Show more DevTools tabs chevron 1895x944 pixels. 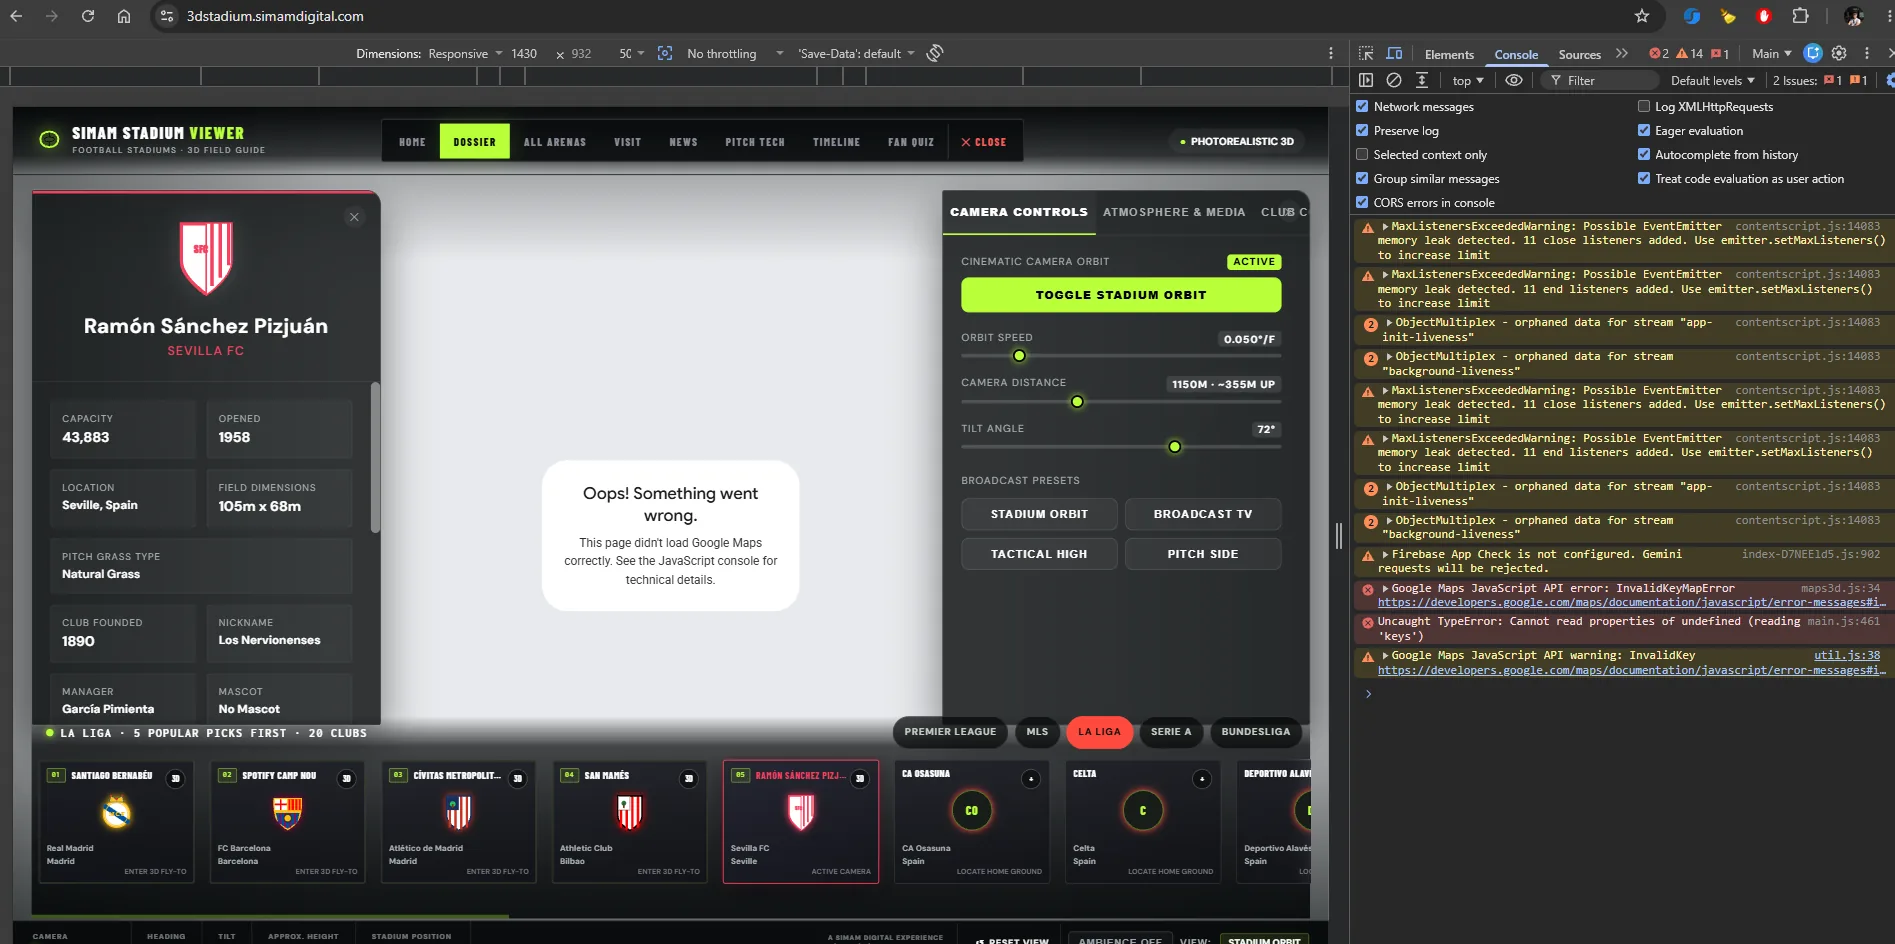click(x=1622, y=53)
